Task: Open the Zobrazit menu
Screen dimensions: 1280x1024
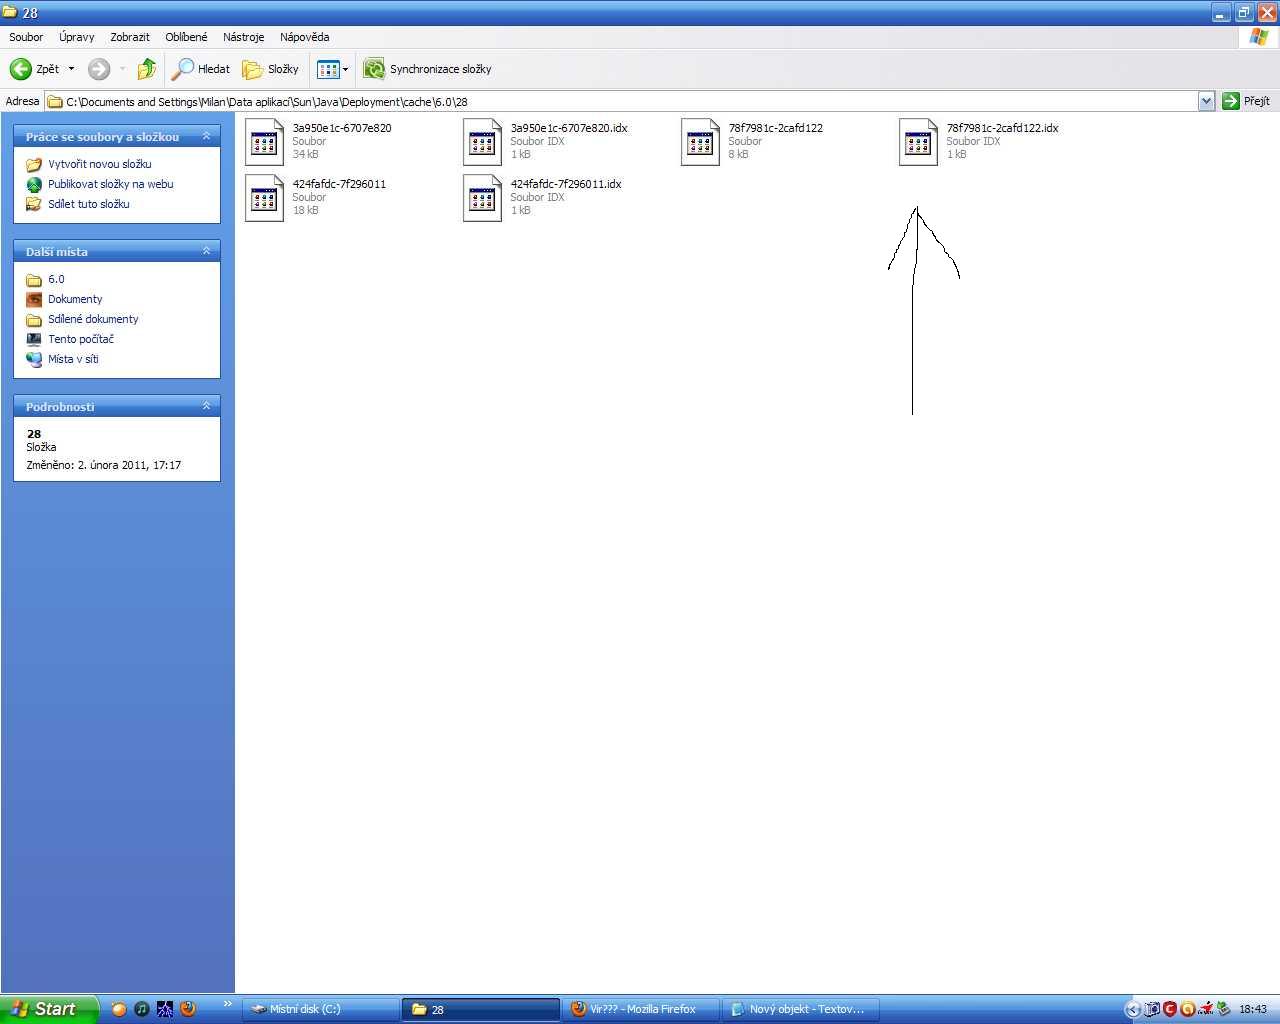Action: (x=130, y=37)
